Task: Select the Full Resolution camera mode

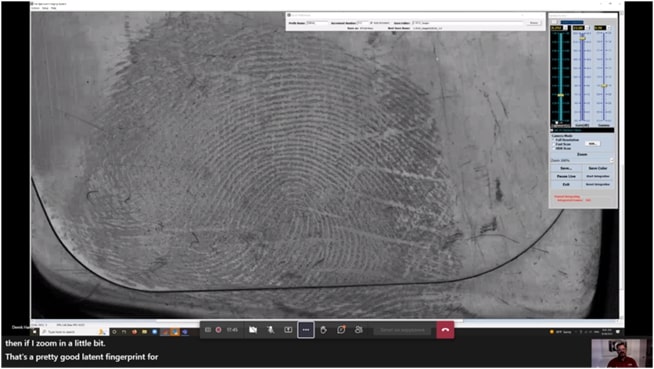Action: pos(566,140)
